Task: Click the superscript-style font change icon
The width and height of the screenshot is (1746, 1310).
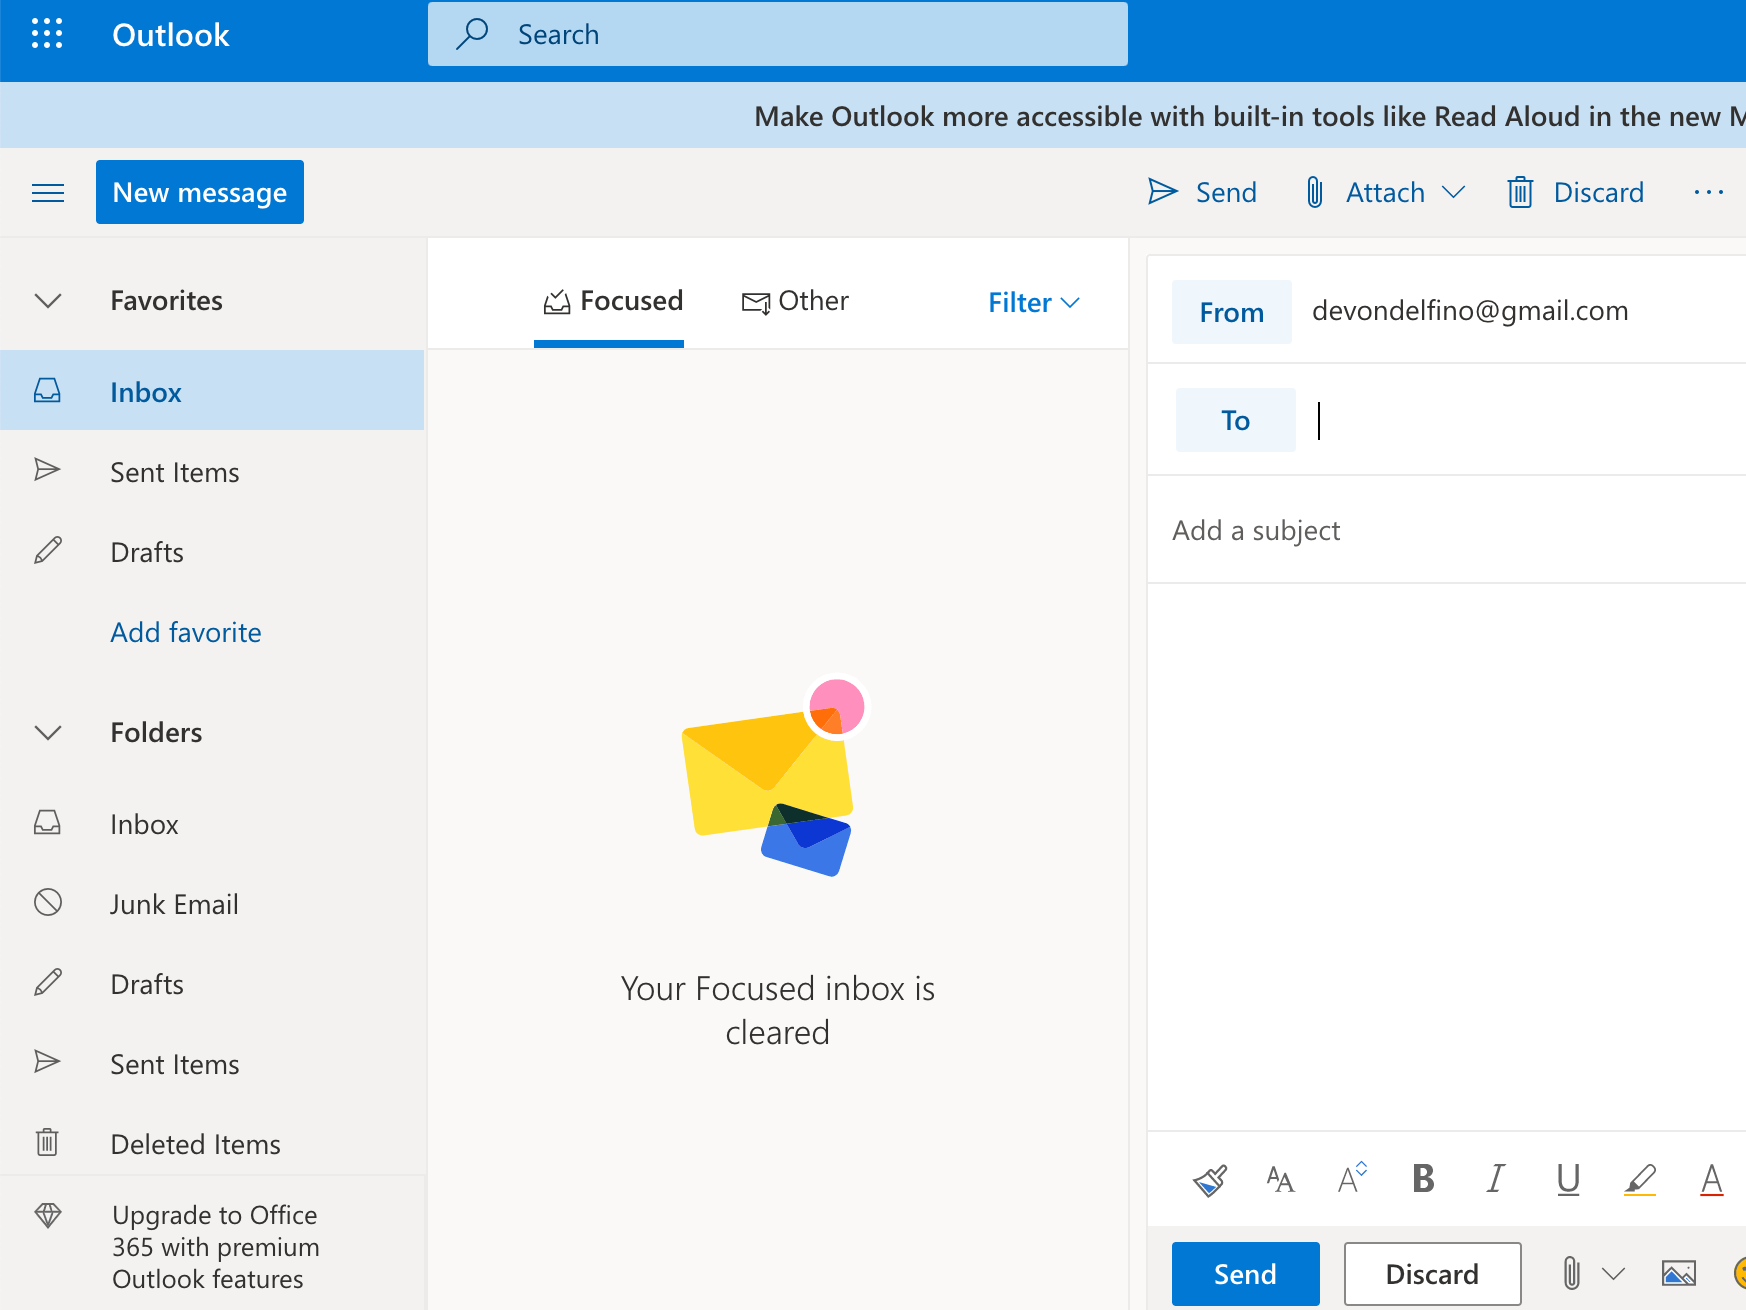Action: (x=1352, y=1178)
